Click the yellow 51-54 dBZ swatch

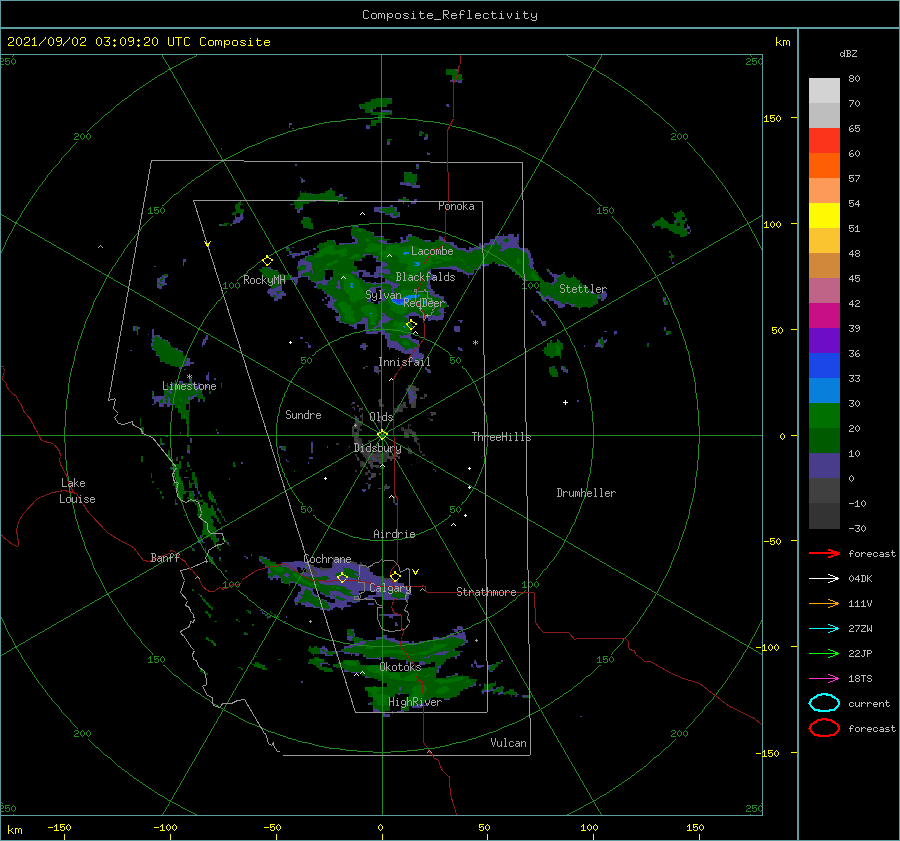point(824,216)
